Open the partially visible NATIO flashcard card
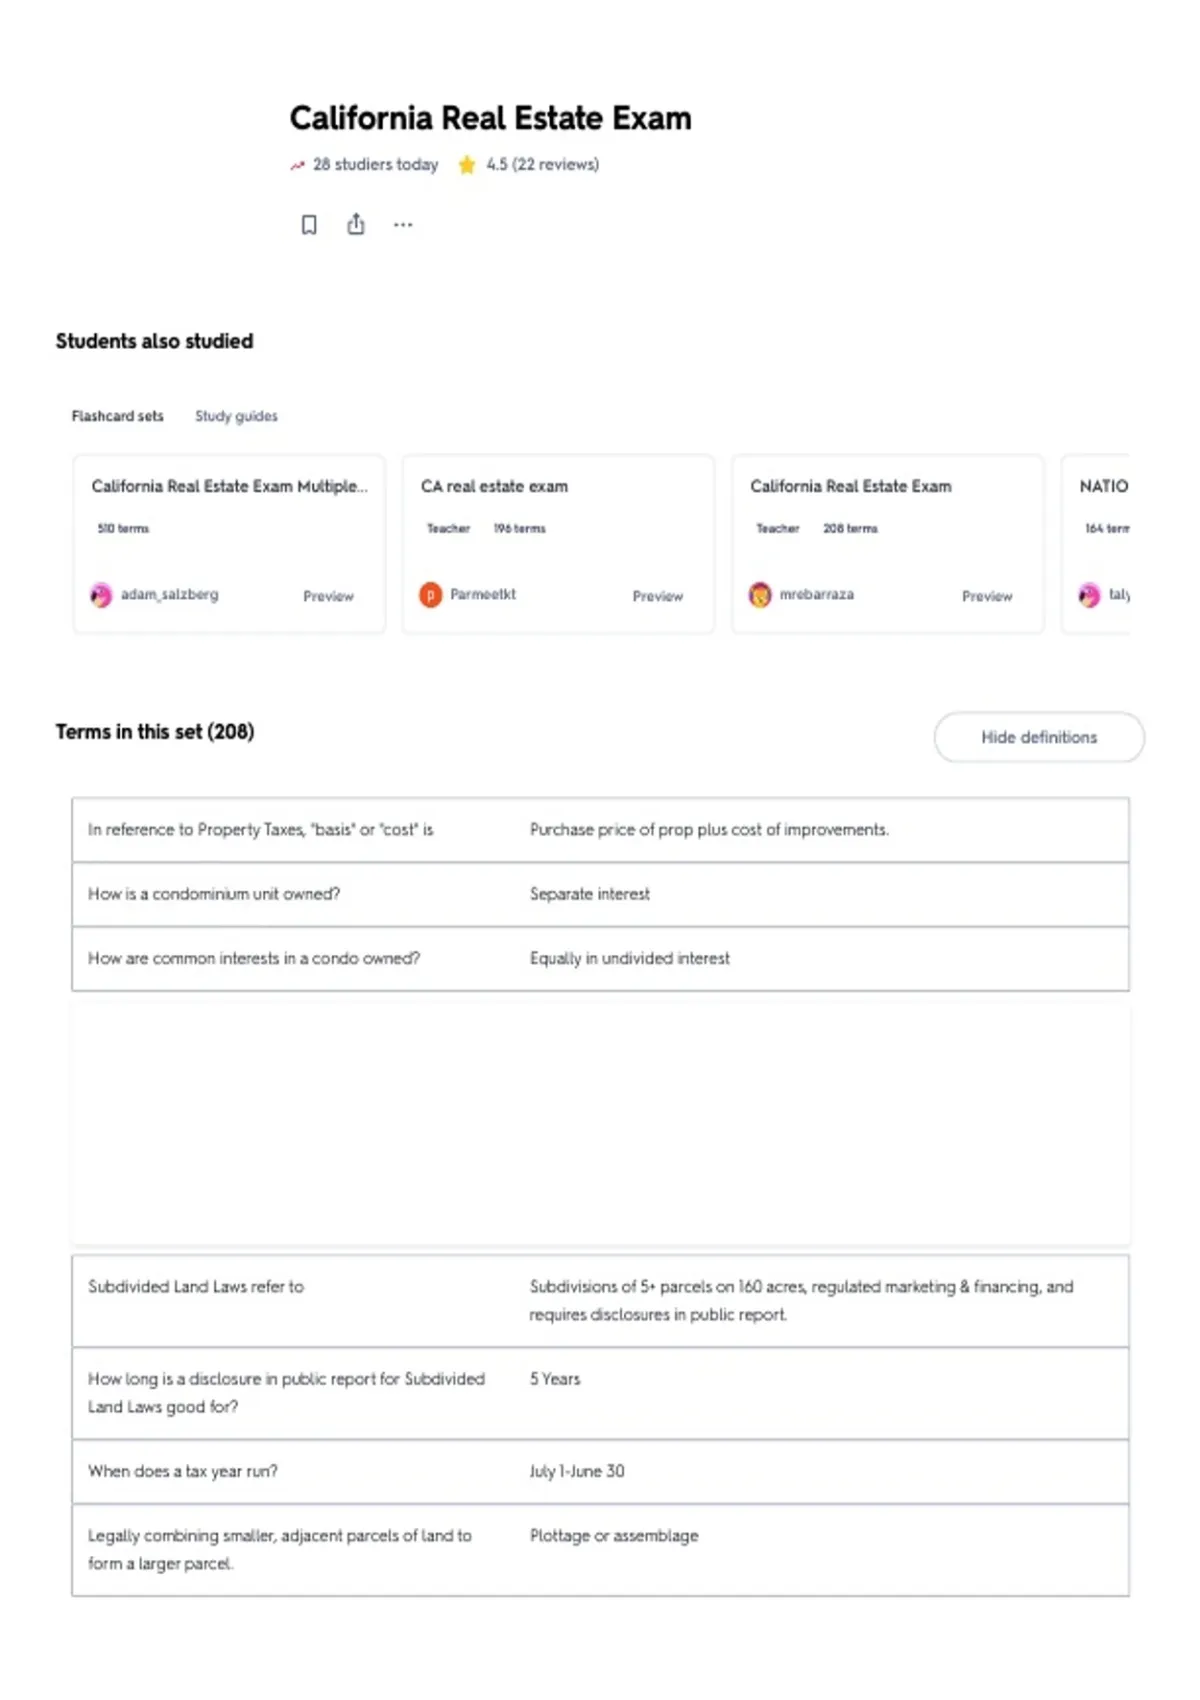This screenshot has height=1700, width=1200. [1096, 544]
